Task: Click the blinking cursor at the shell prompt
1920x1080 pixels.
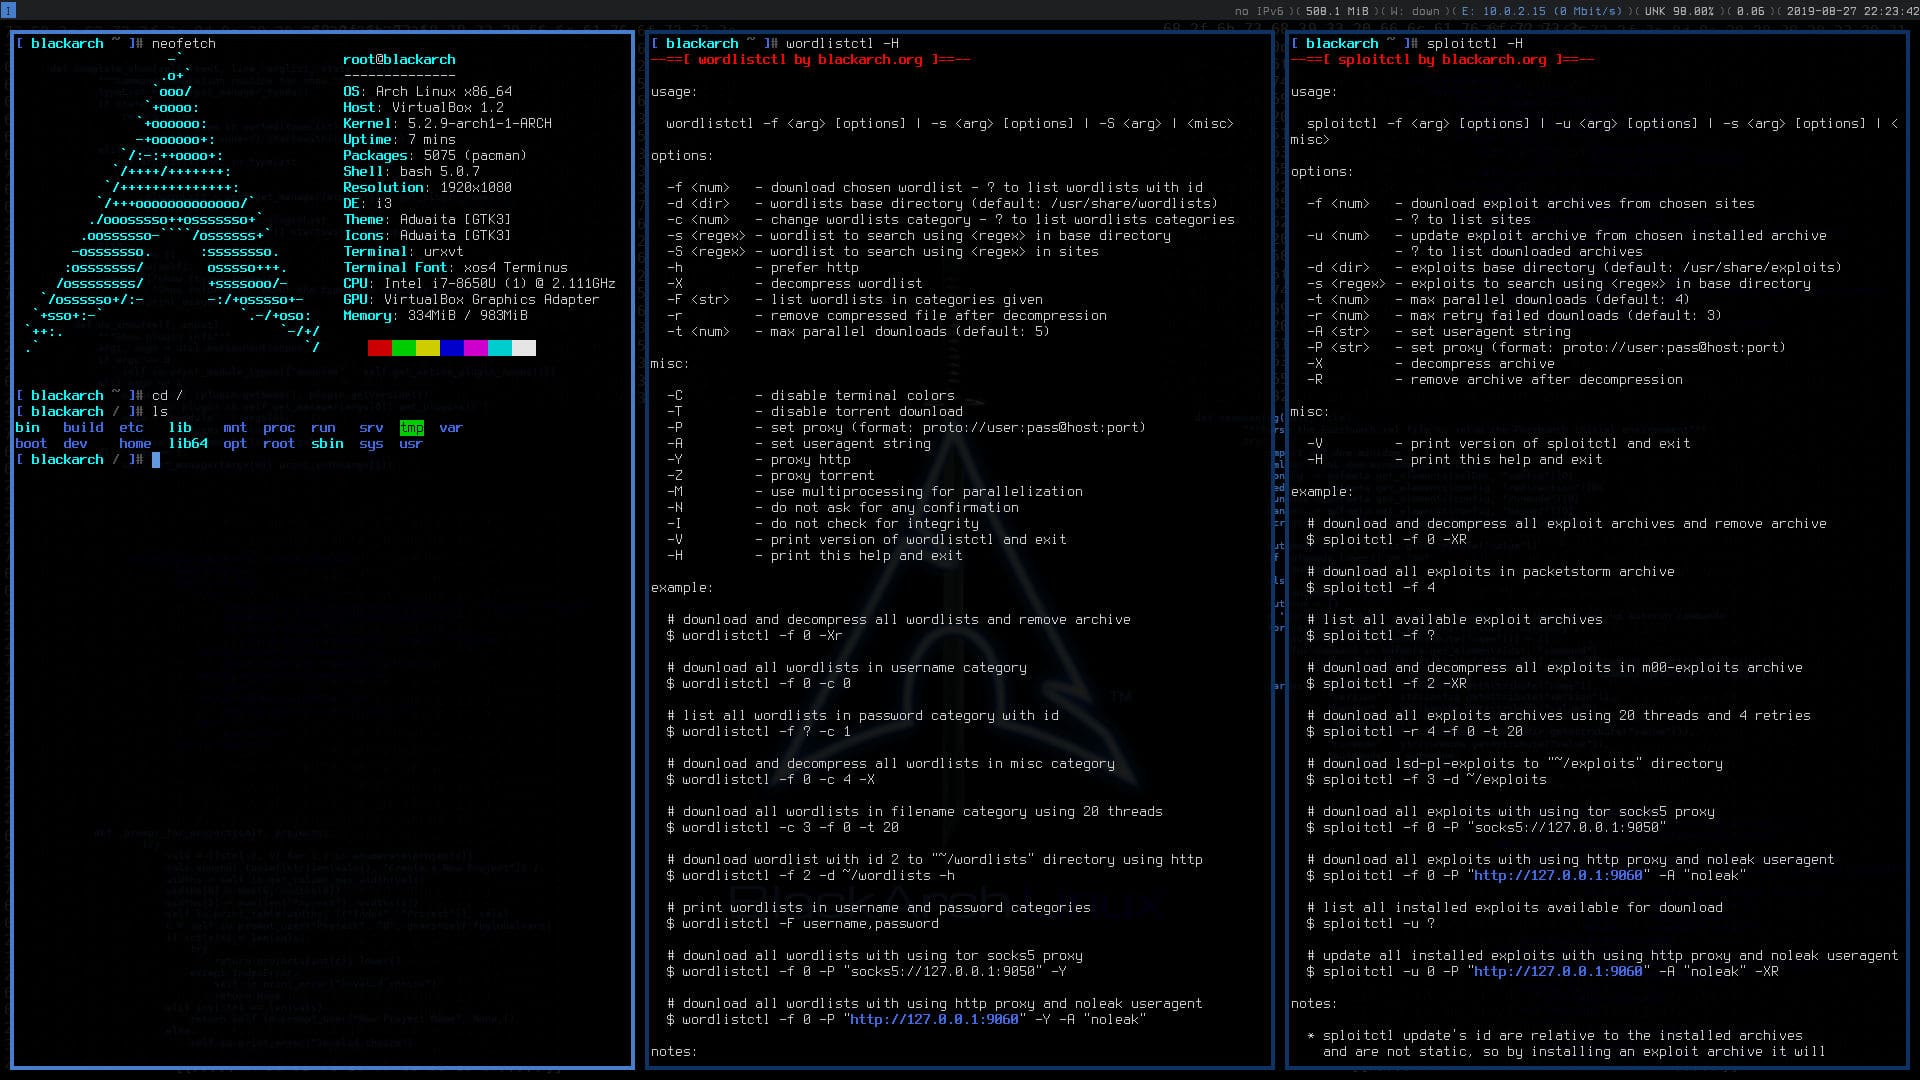Action: [158, 459]
